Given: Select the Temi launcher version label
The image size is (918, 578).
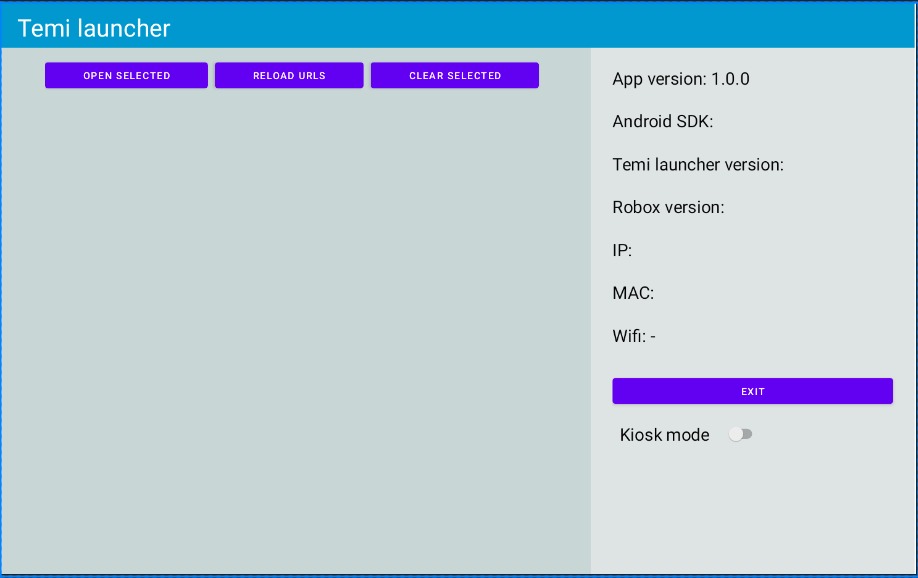Looking at the screenshot, I should point(698,165).
